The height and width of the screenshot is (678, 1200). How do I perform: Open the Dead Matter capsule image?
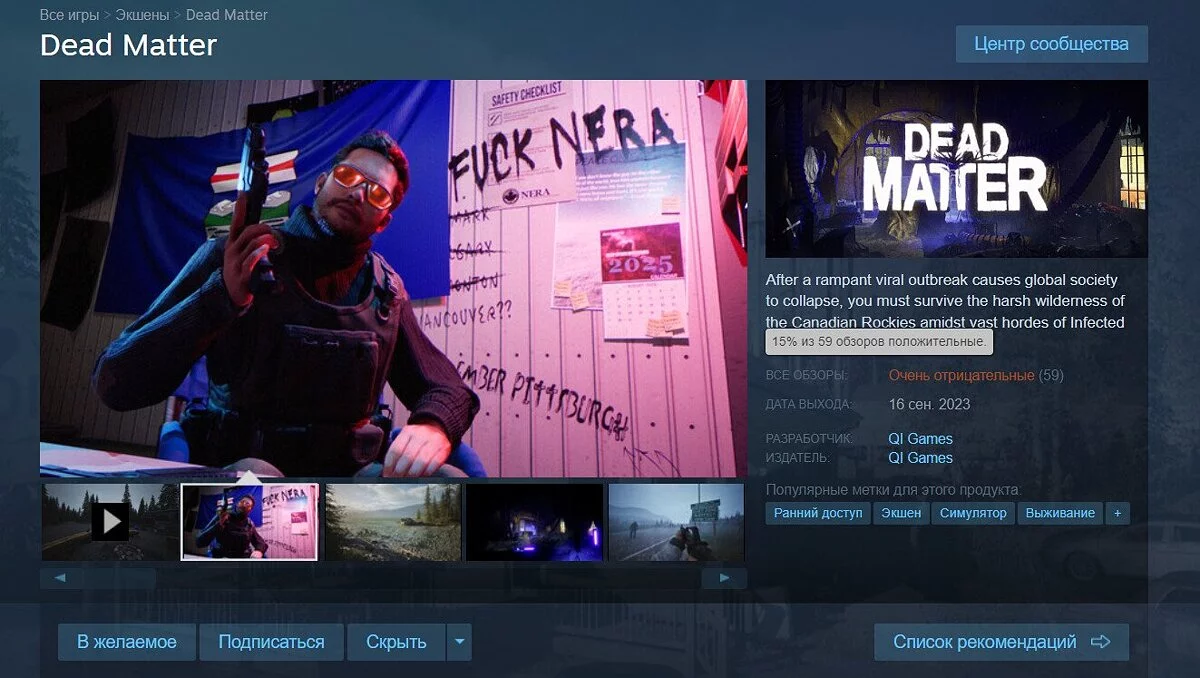tap(956, 169)
